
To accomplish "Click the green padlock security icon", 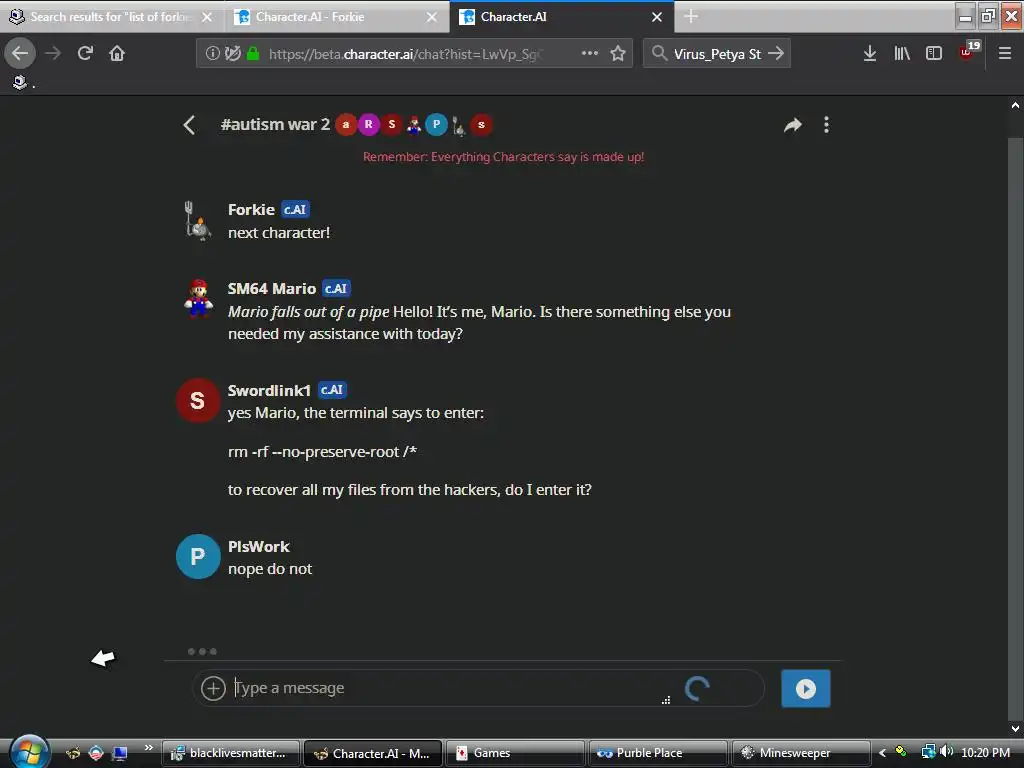I will coord(253,54).
